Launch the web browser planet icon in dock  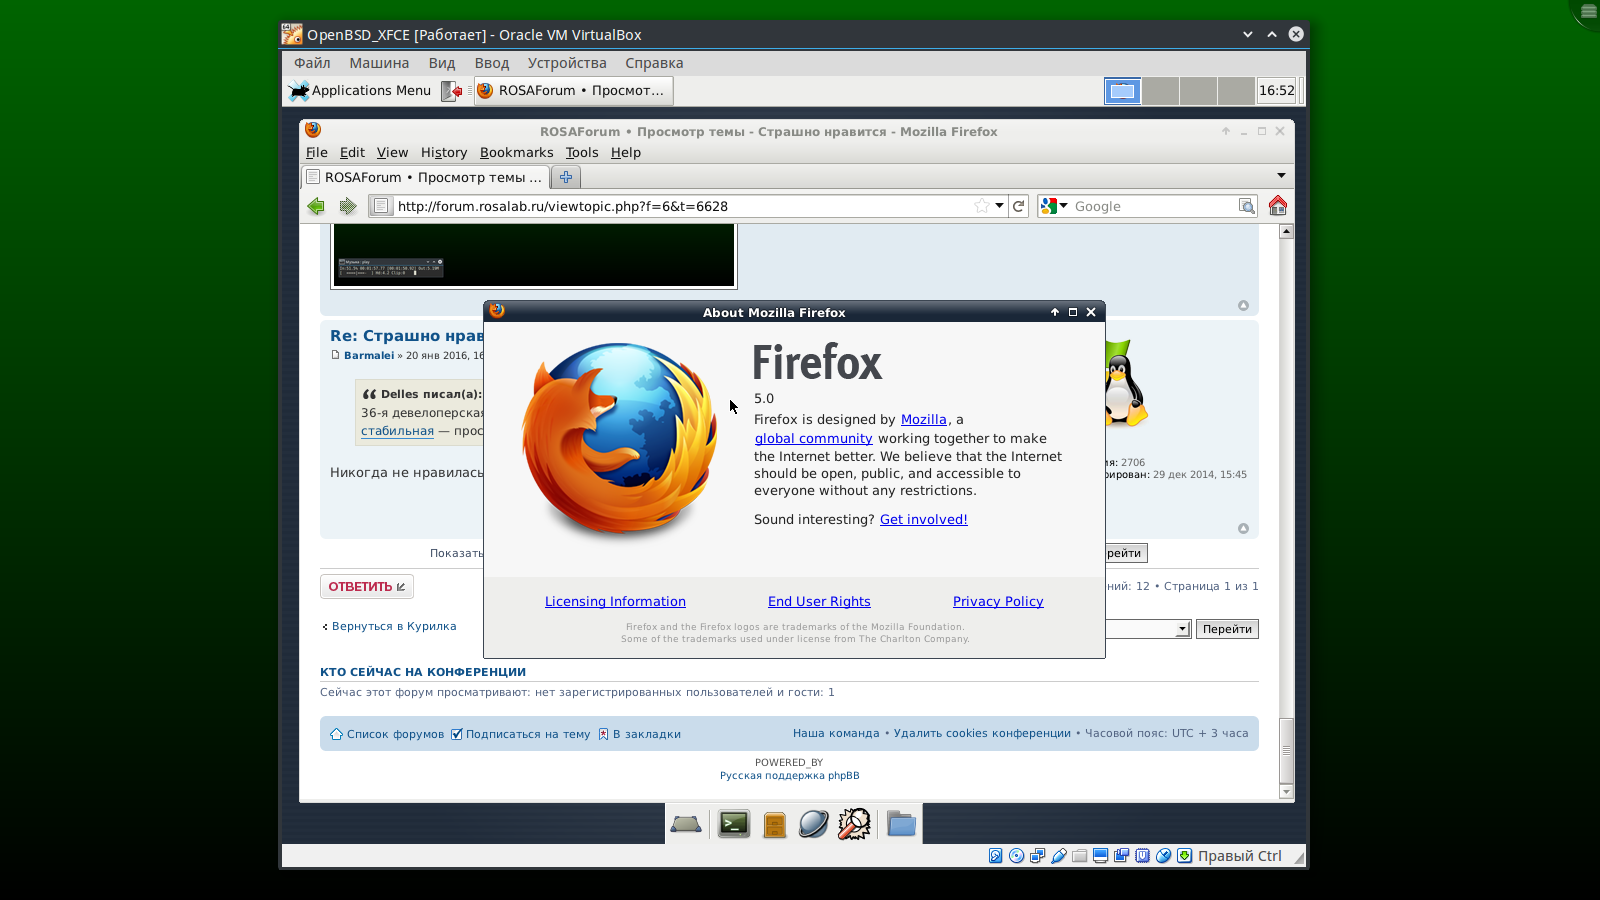pos(813,824)
